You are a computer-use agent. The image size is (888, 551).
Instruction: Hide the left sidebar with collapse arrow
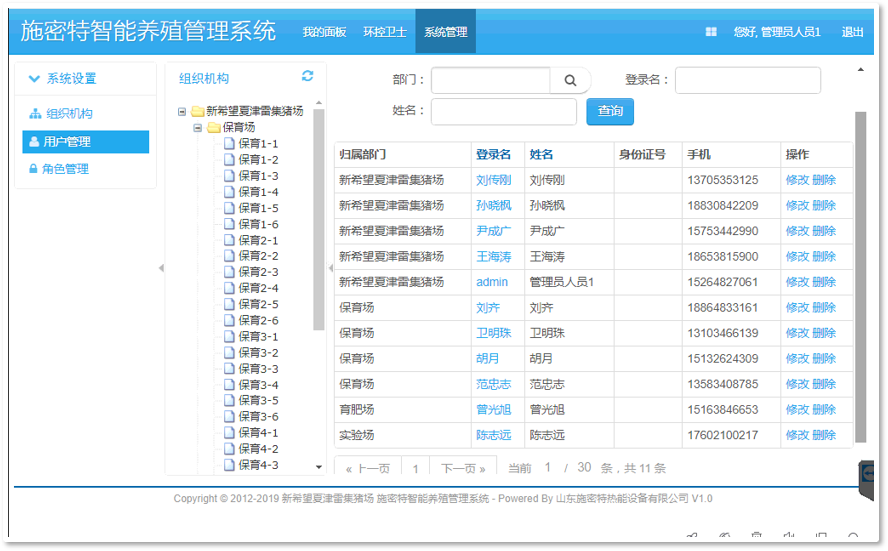point(161,268)
